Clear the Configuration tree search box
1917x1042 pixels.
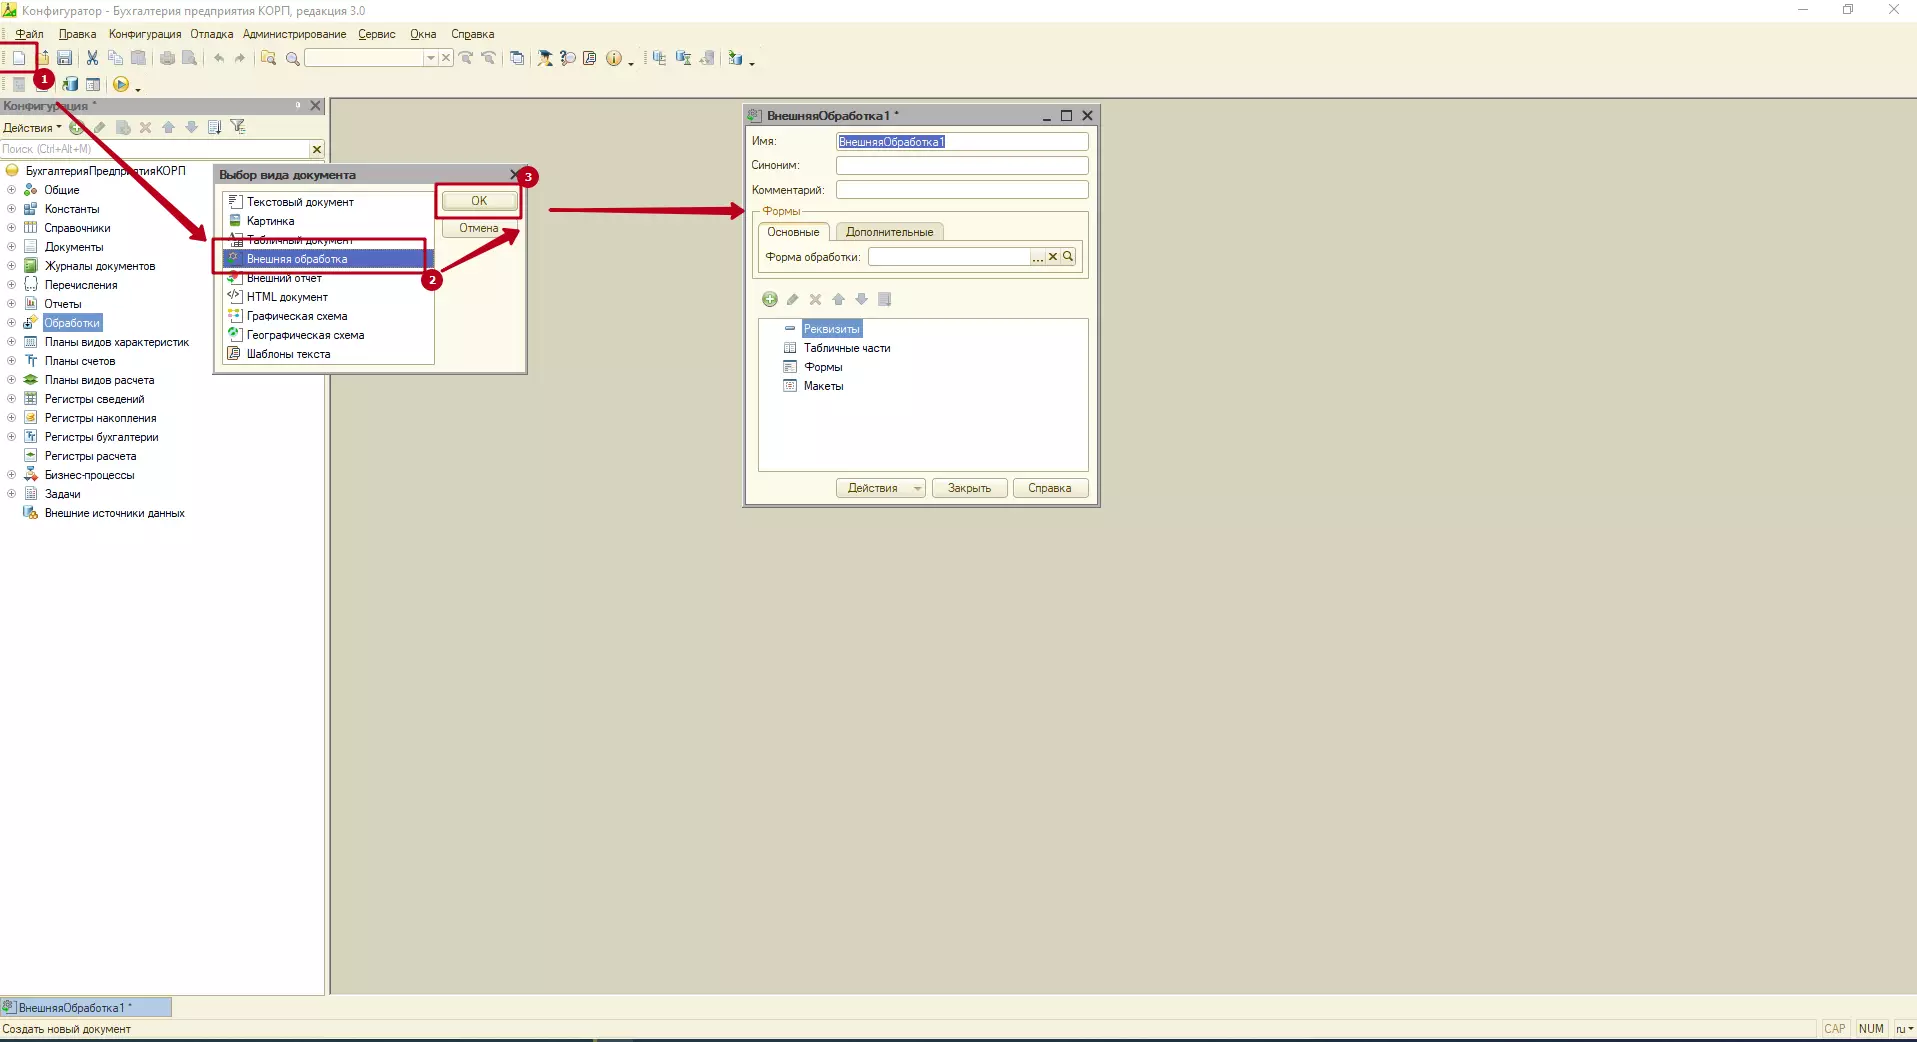(x=317, y=149)
